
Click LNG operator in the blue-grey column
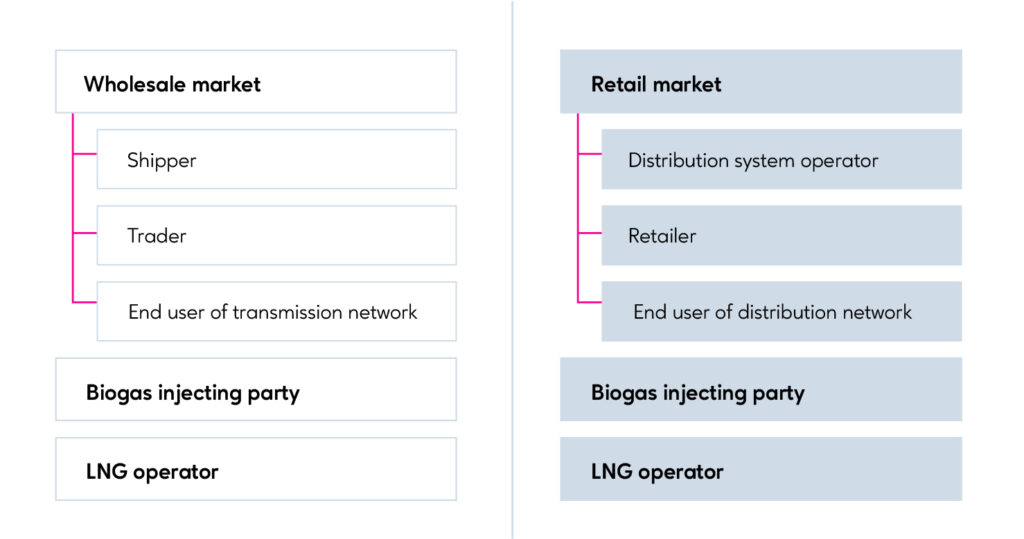click(760, 469)
